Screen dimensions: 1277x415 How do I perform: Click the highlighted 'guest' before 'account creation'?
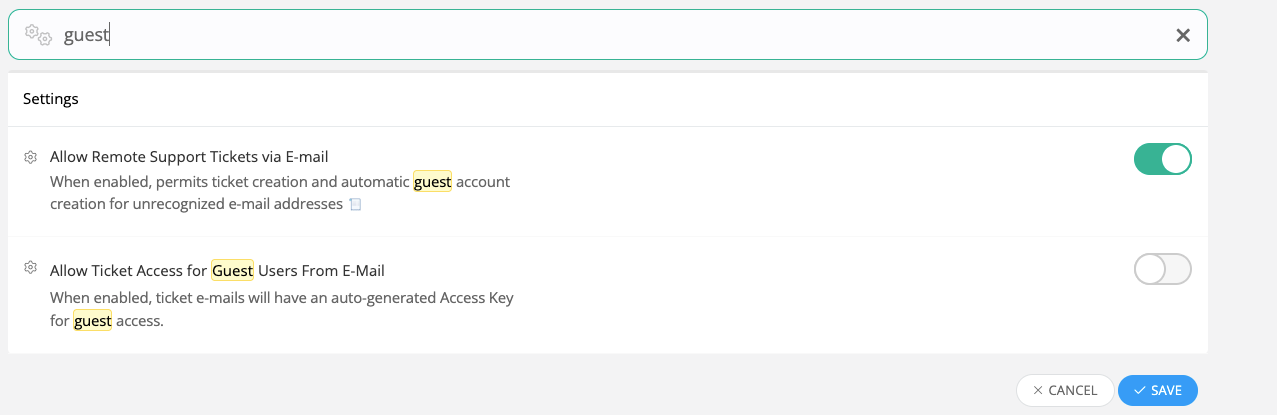pos(433,182)
